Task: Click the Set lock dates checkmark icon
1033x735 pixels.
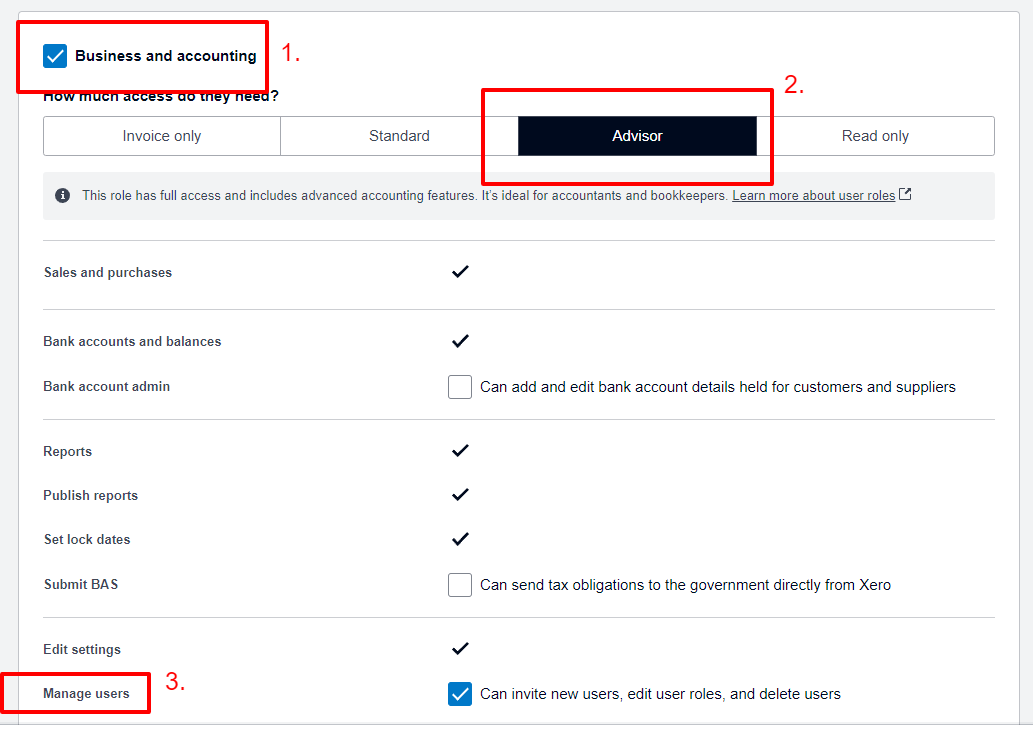Action: (460, 539)
